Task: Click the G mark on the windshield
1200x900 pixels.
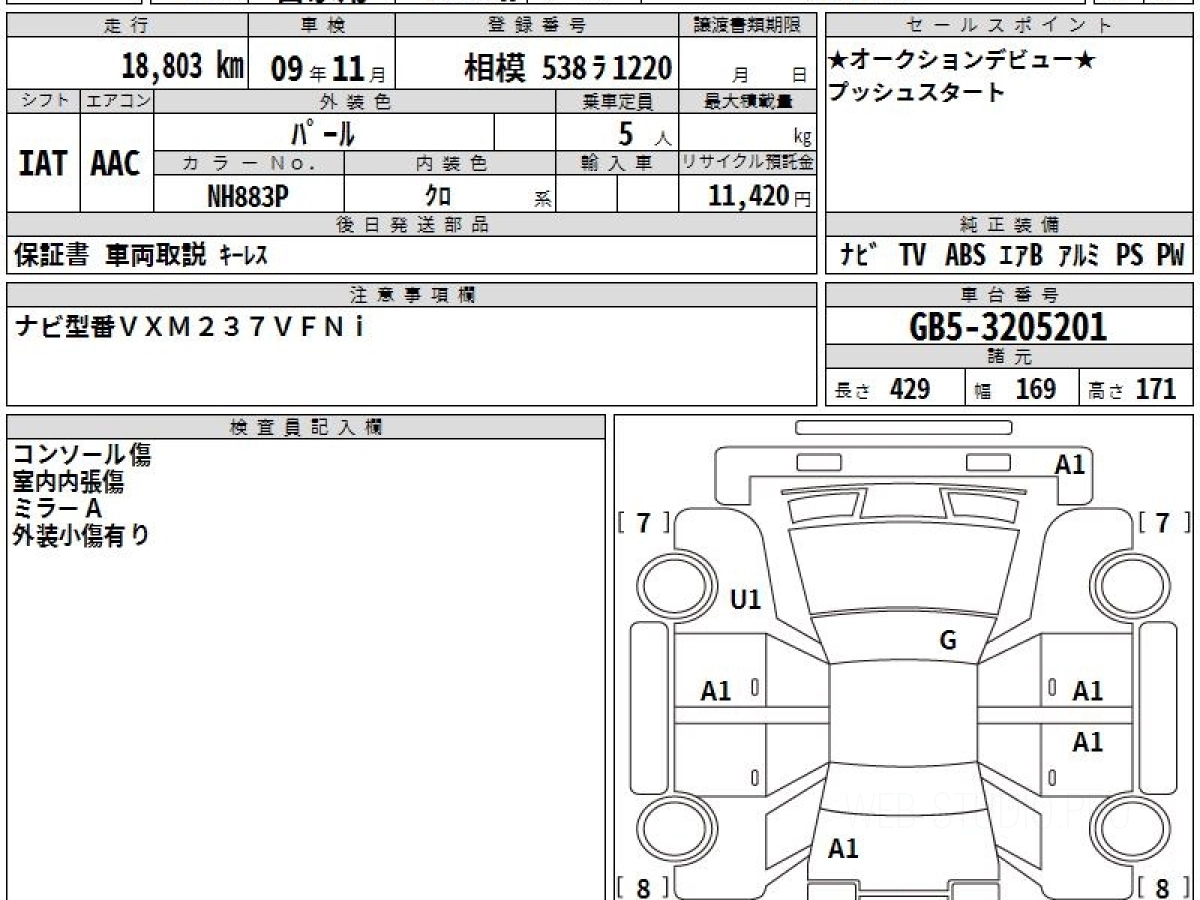Action: click(948, 641)
